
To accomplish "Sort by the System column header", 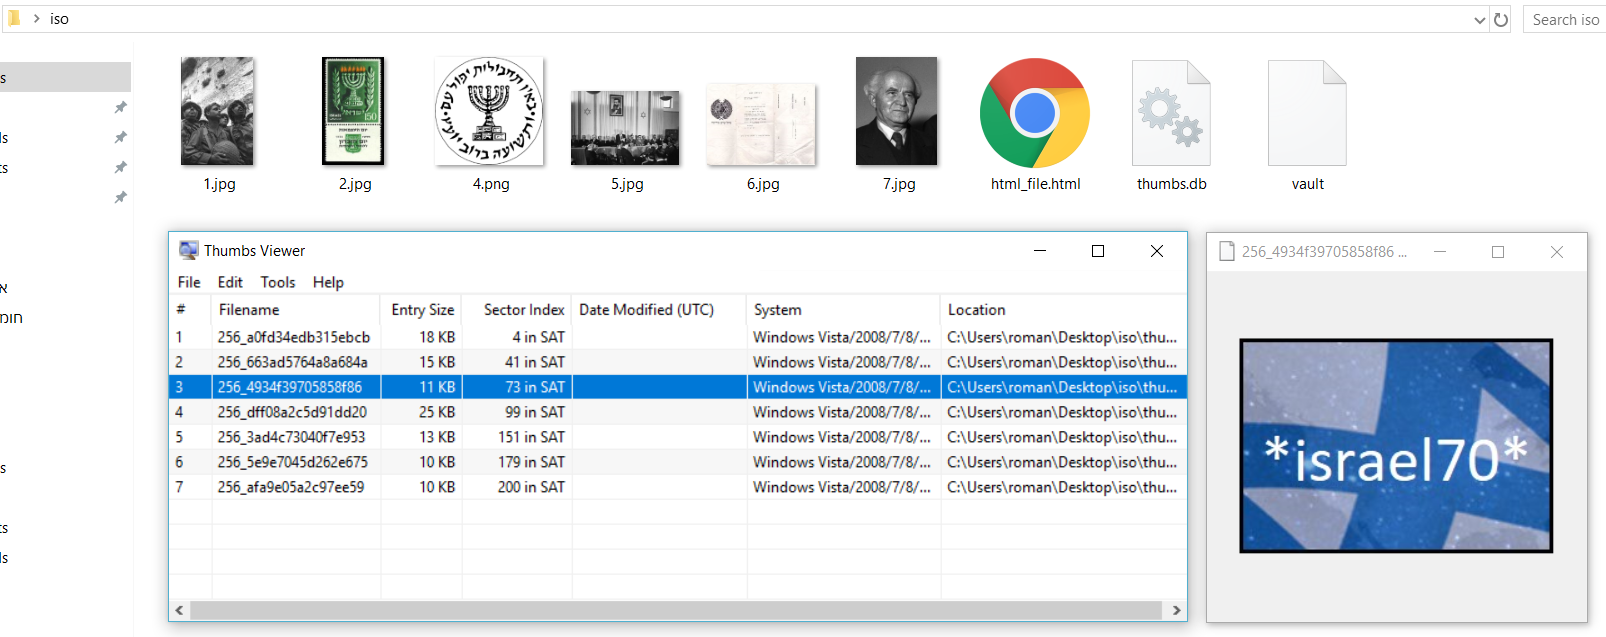I will point(843,310).
